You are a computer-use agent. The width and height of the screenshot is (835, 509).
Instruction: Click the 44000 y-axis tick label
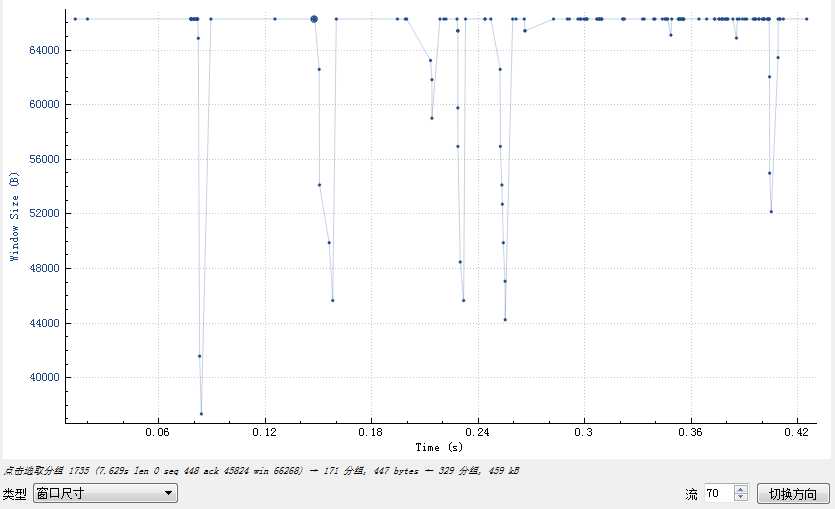(44, 323)
